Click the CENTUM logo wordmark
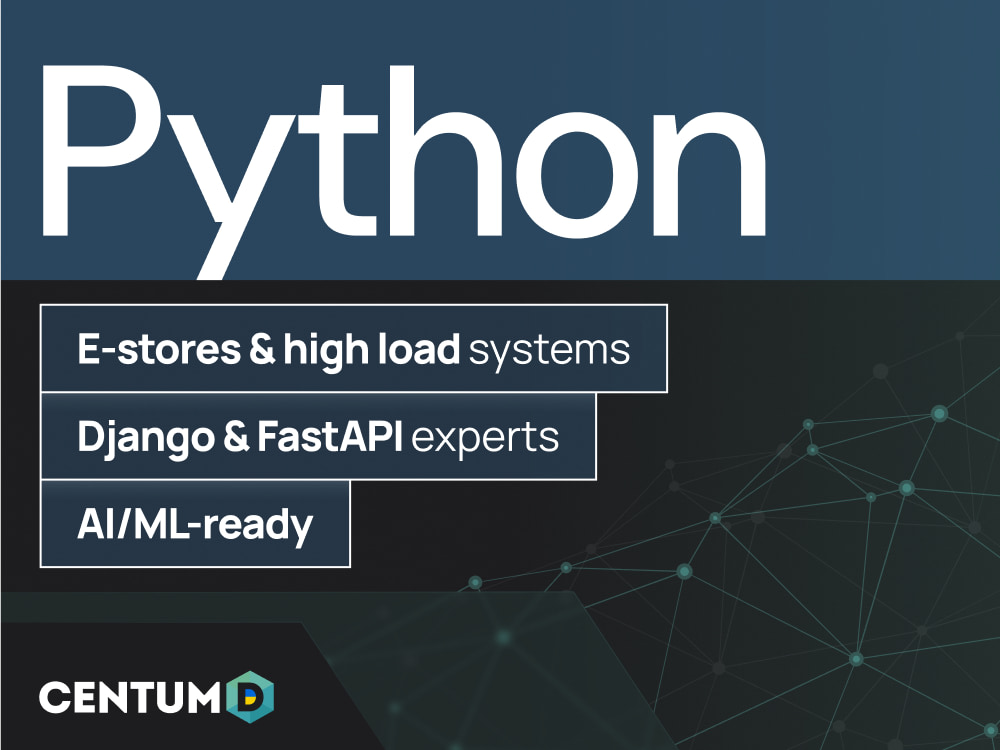Screen dimensions: 1000x750 pyautogui.click(x=129, y=697)
